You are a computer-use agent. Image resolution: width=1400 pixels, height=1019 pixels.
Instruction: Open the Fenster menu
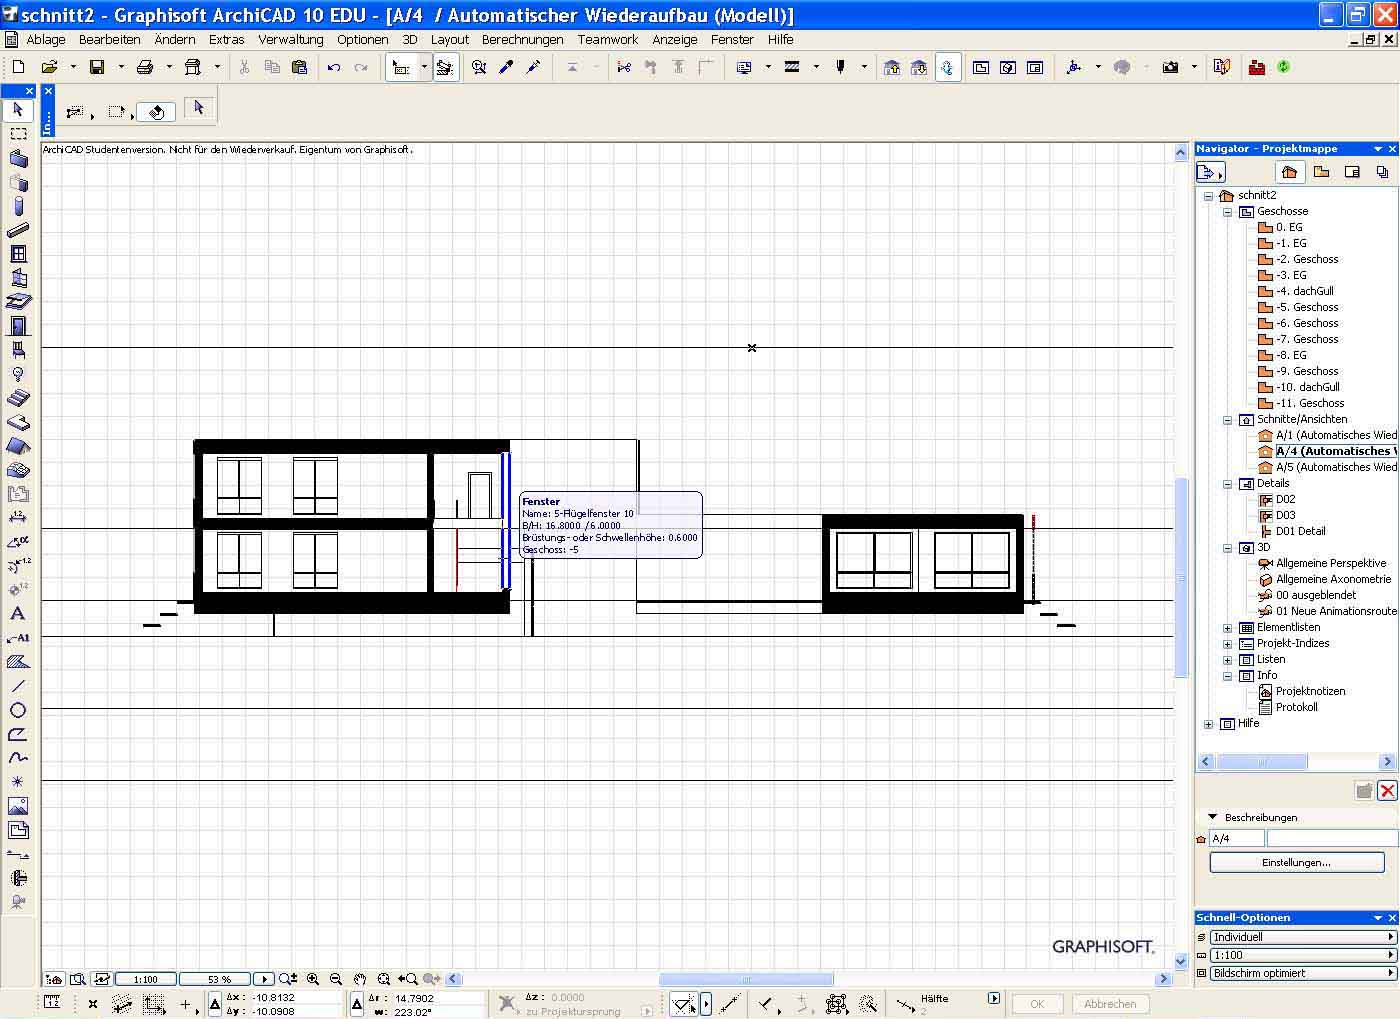(x=733, y=40)
